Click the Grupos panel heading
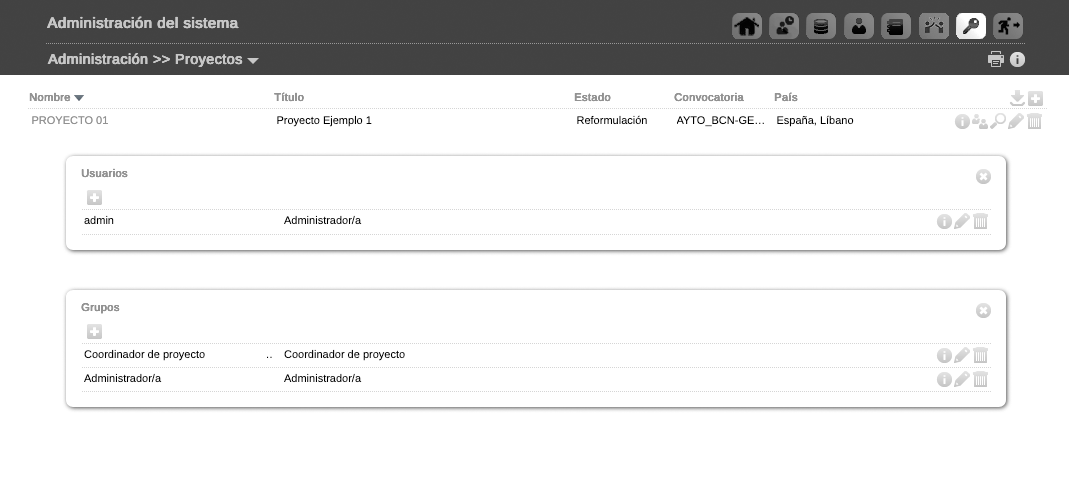The height and width of the screenshot is (486, 1069). [x=100, y=307]
